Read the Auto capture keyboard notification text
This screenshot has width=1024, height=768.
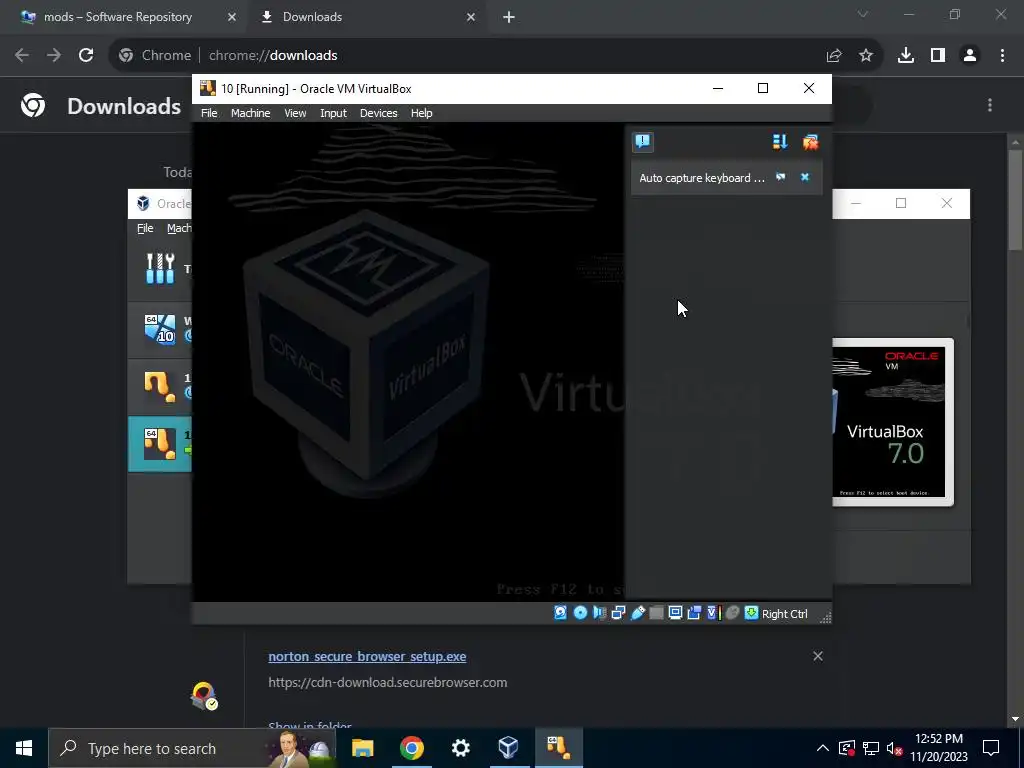(701, 178)
